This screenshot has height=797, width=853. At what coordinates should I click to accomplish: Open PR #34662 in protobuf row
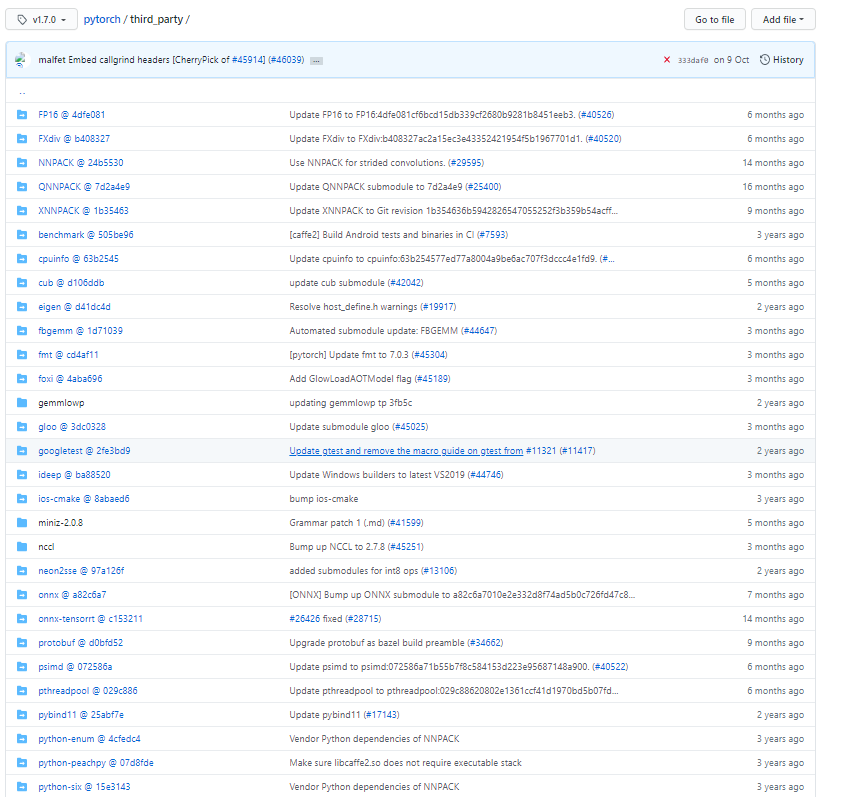485,642
